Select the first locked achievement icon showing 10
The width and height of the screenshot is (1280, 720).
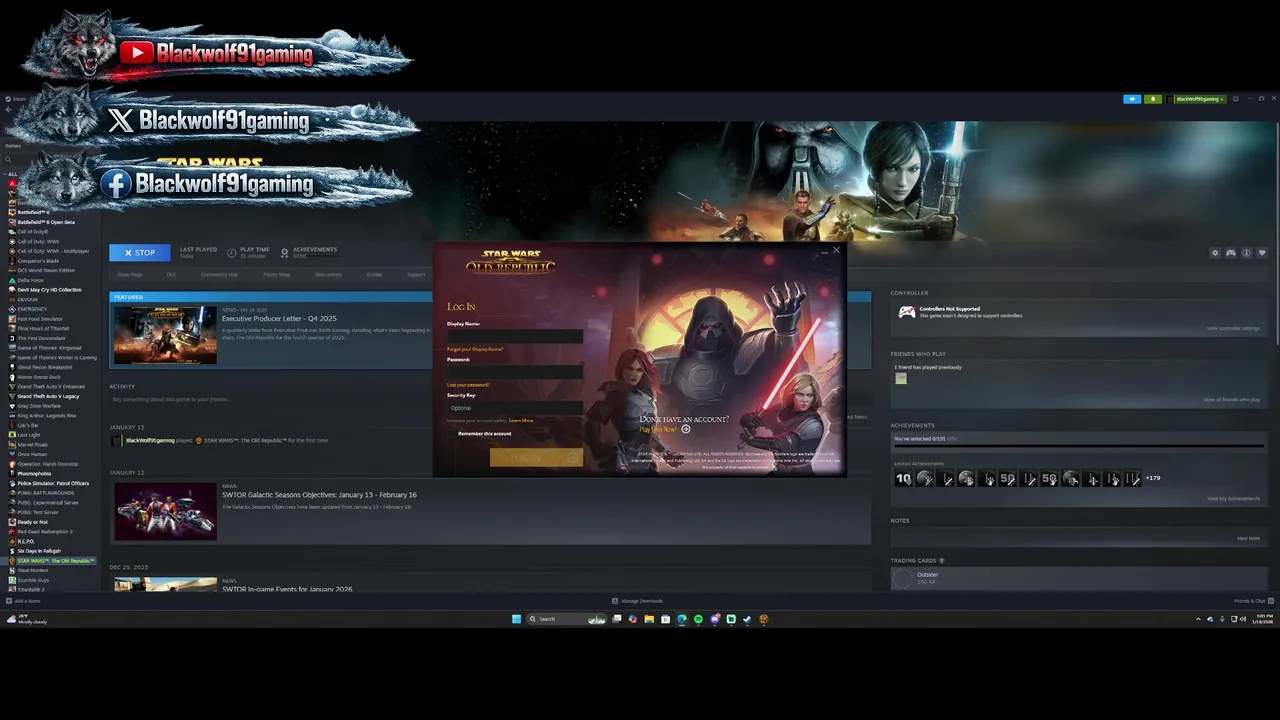[x=903, y=479]
